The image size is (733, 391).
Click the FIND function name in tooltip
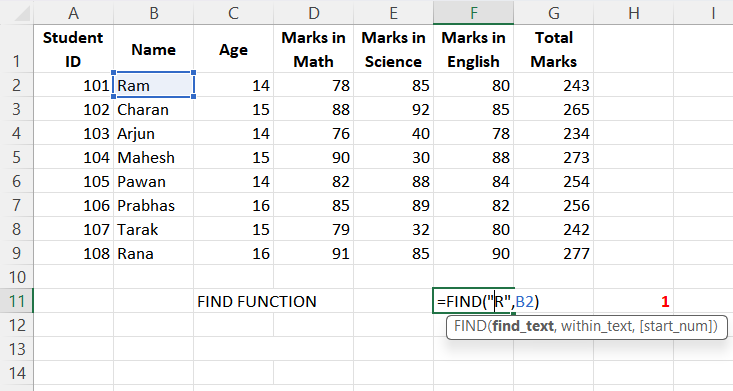470,326
